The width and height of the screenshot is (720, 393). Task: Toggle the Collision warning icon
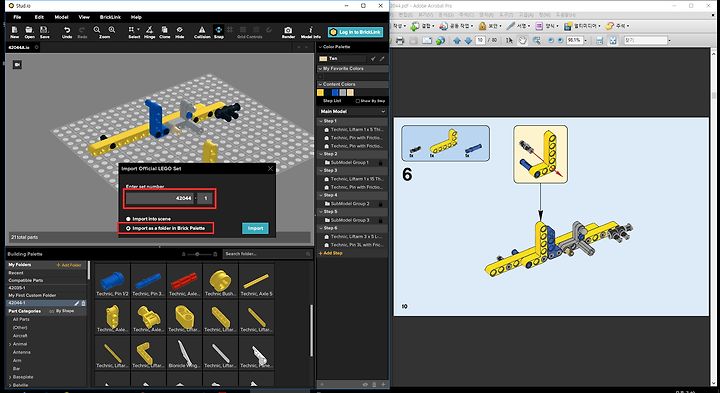(202, 31)
